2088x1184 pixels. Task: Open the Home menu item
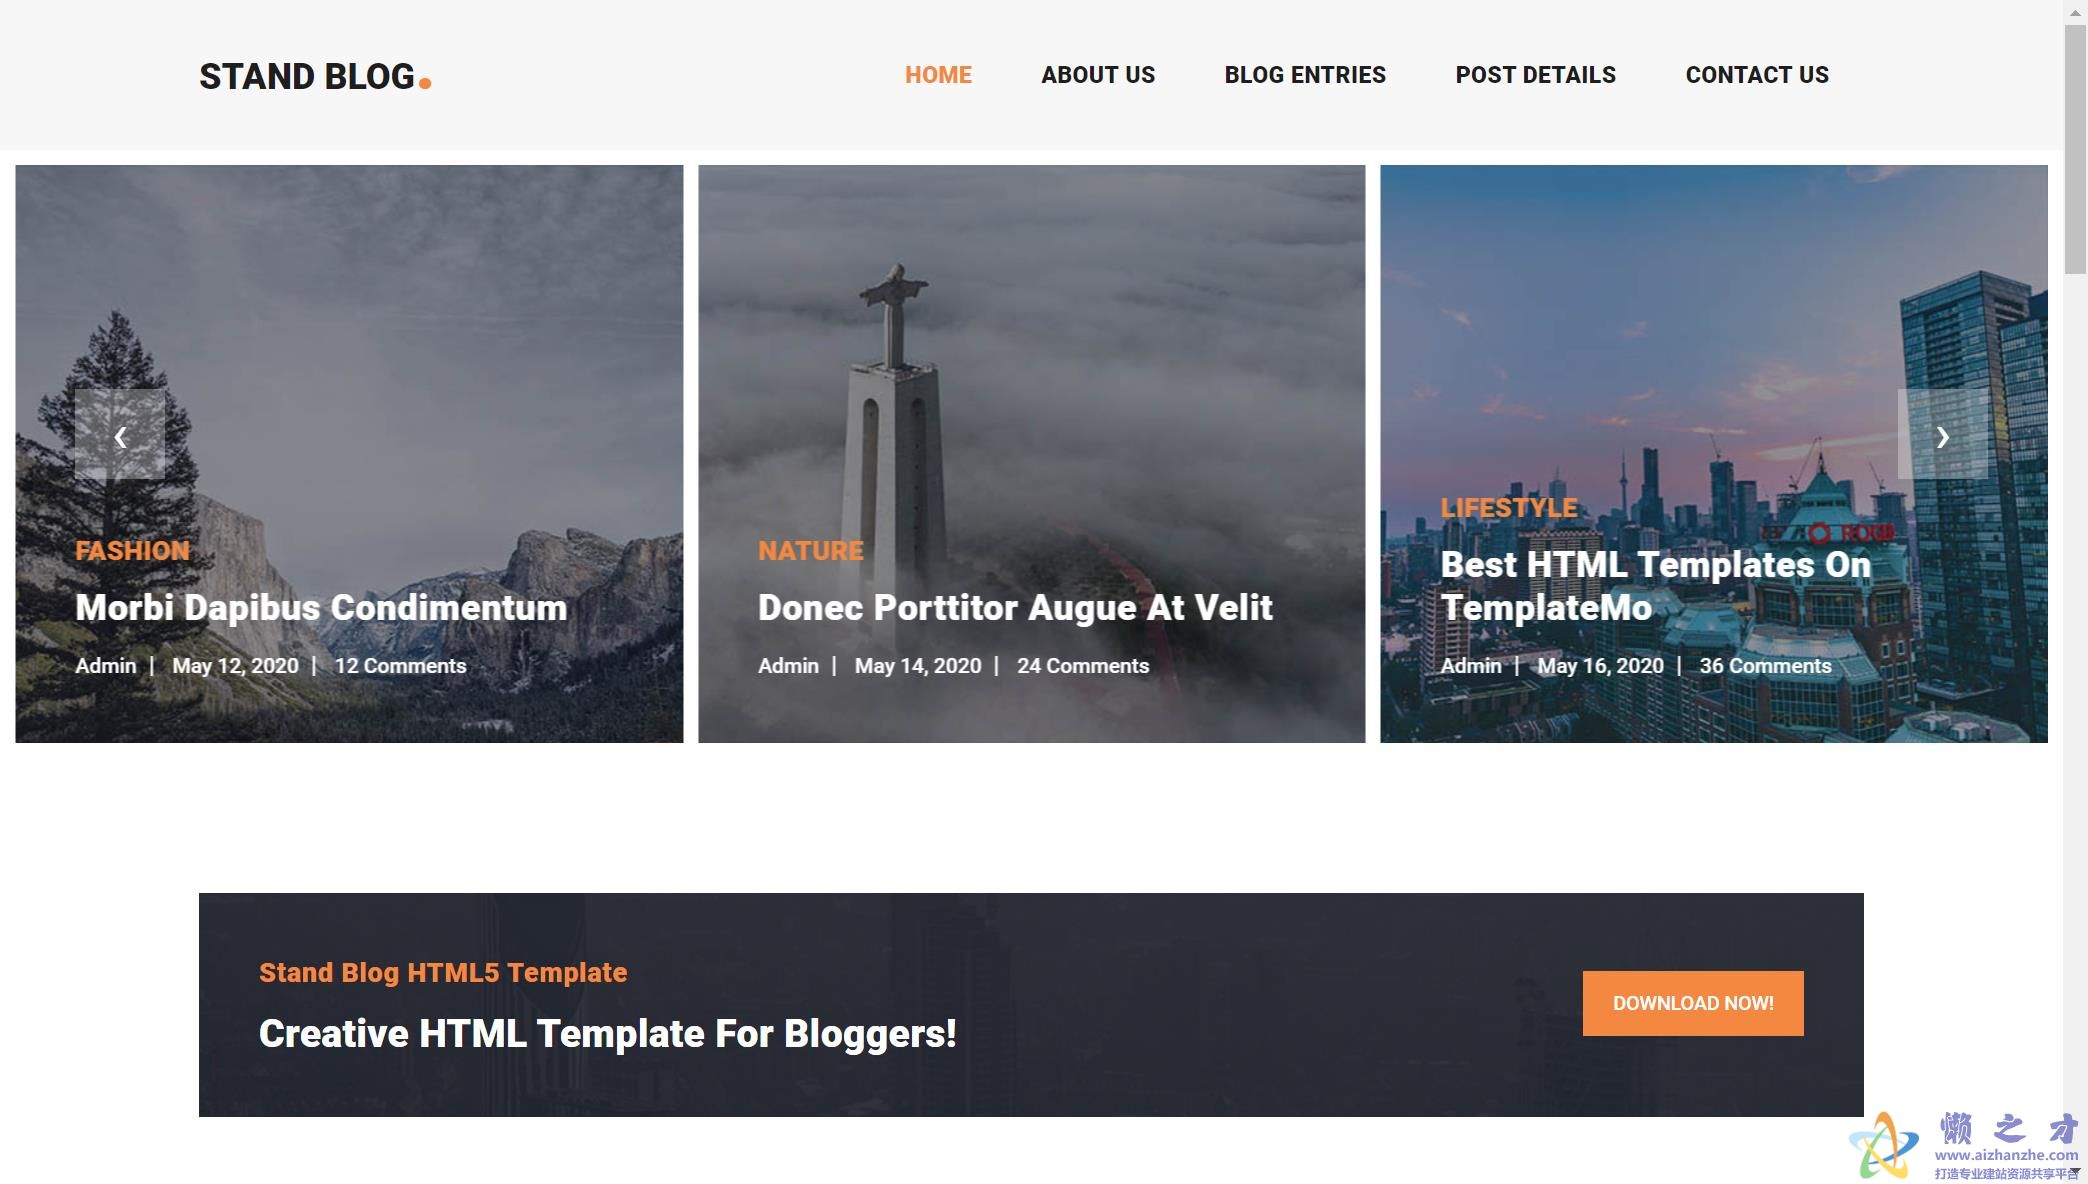point(938,75)
